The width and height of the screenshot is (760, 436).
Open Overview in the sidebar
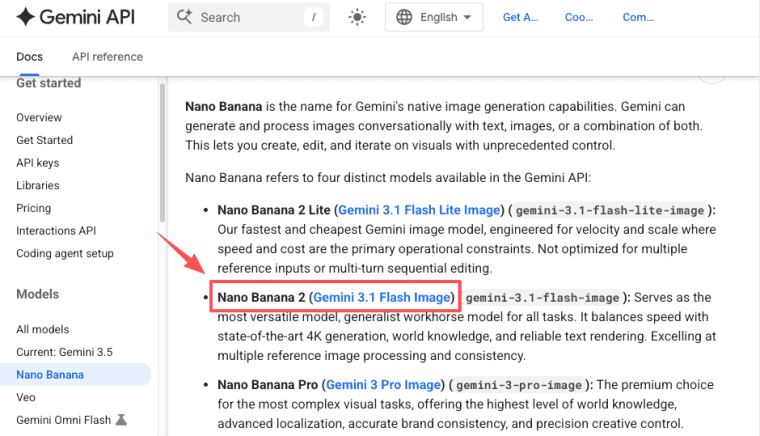39,117
